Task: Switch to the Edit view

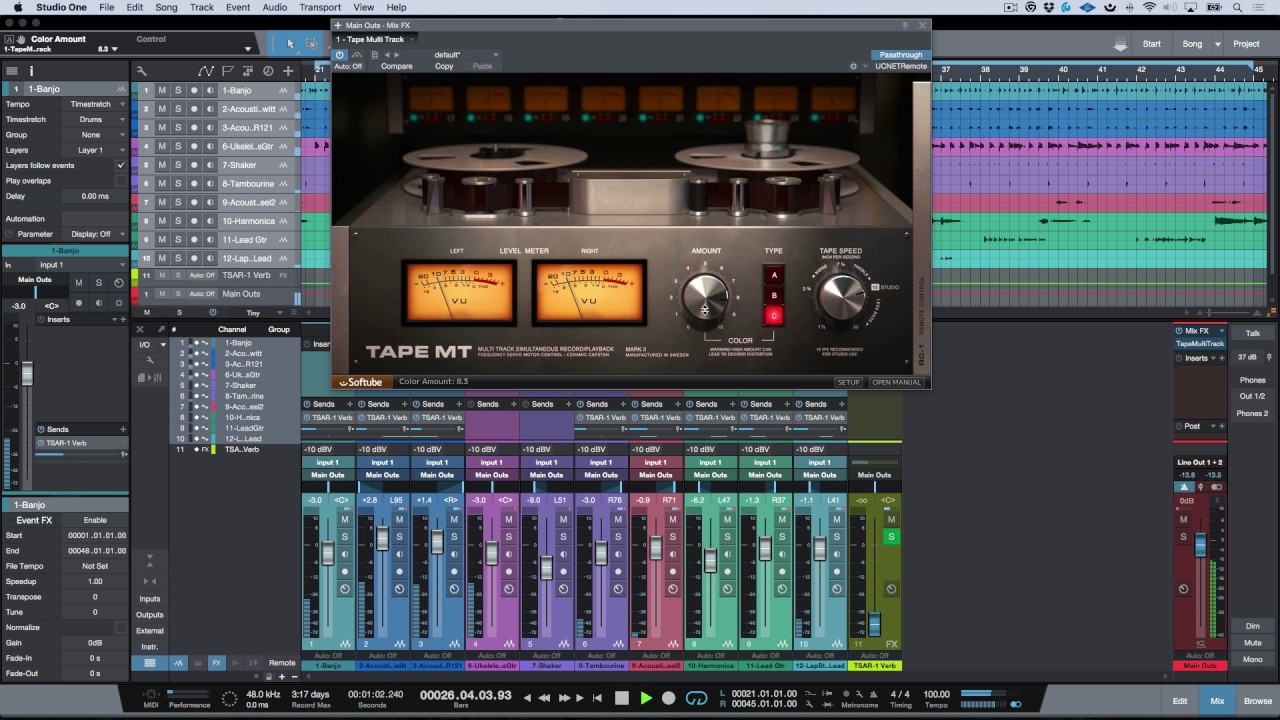Action: (1180, 701)
